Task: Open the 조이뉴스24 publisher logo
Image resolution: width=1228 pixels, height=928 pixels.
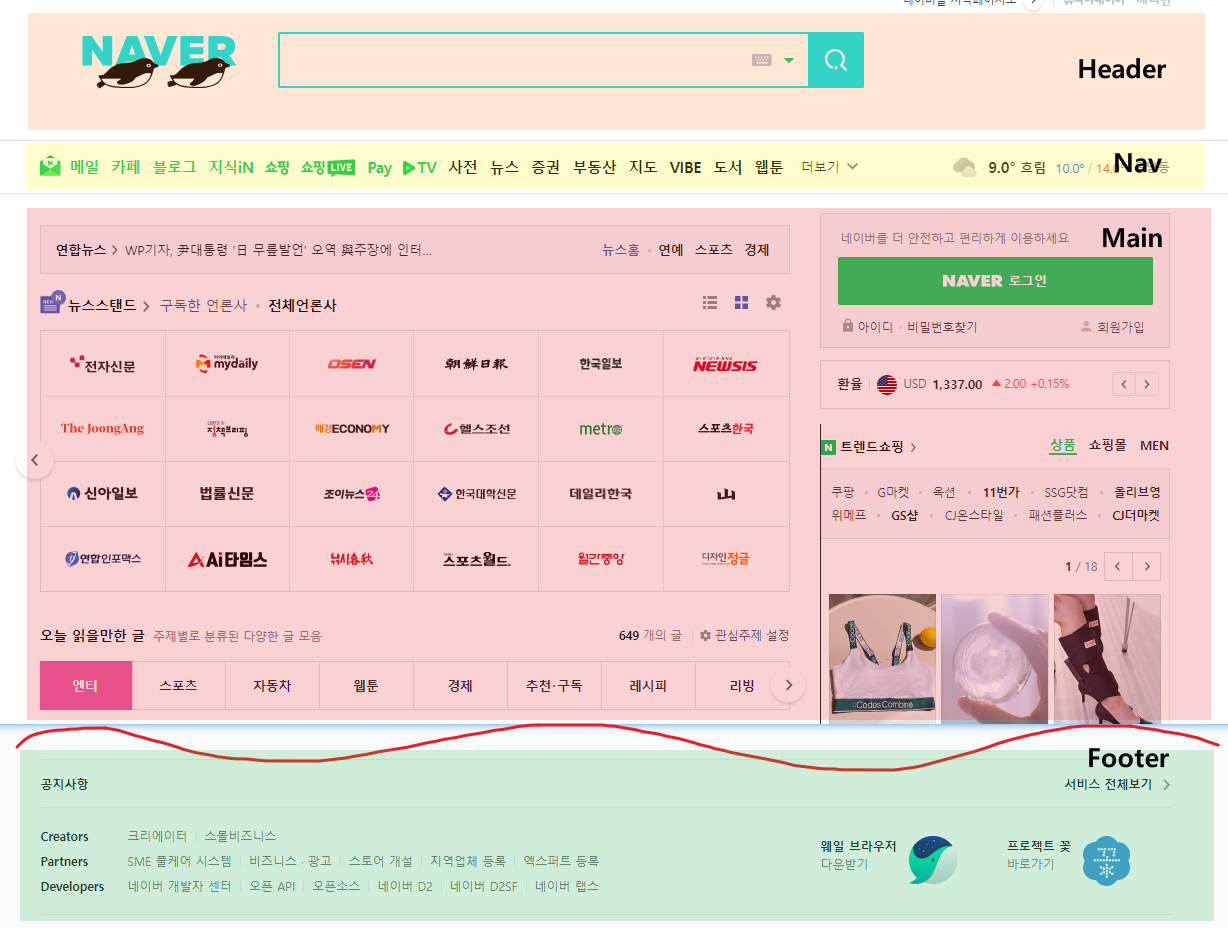Action: 352,494
